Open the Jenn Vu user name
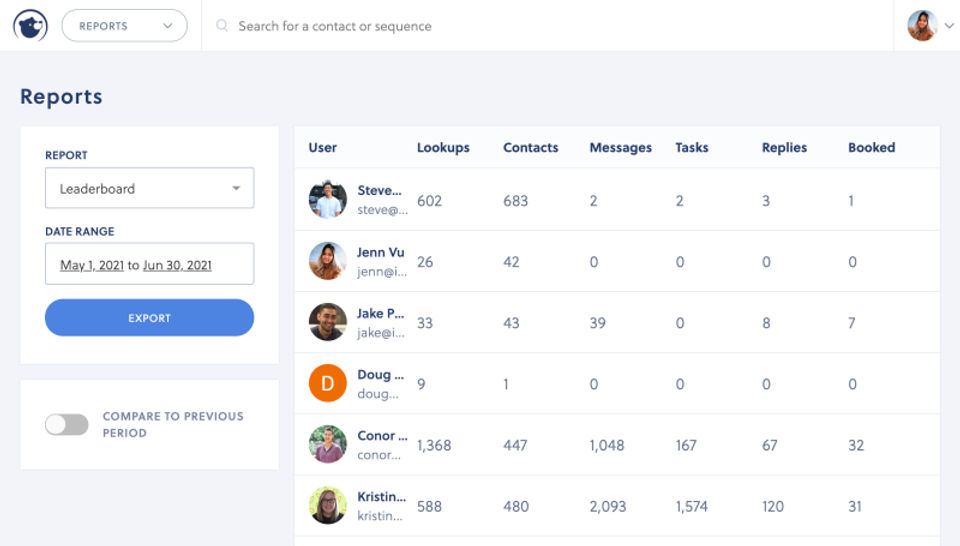The height and width of the screenshot is (546, 960). pyautogui.click(x=381, y=252)
